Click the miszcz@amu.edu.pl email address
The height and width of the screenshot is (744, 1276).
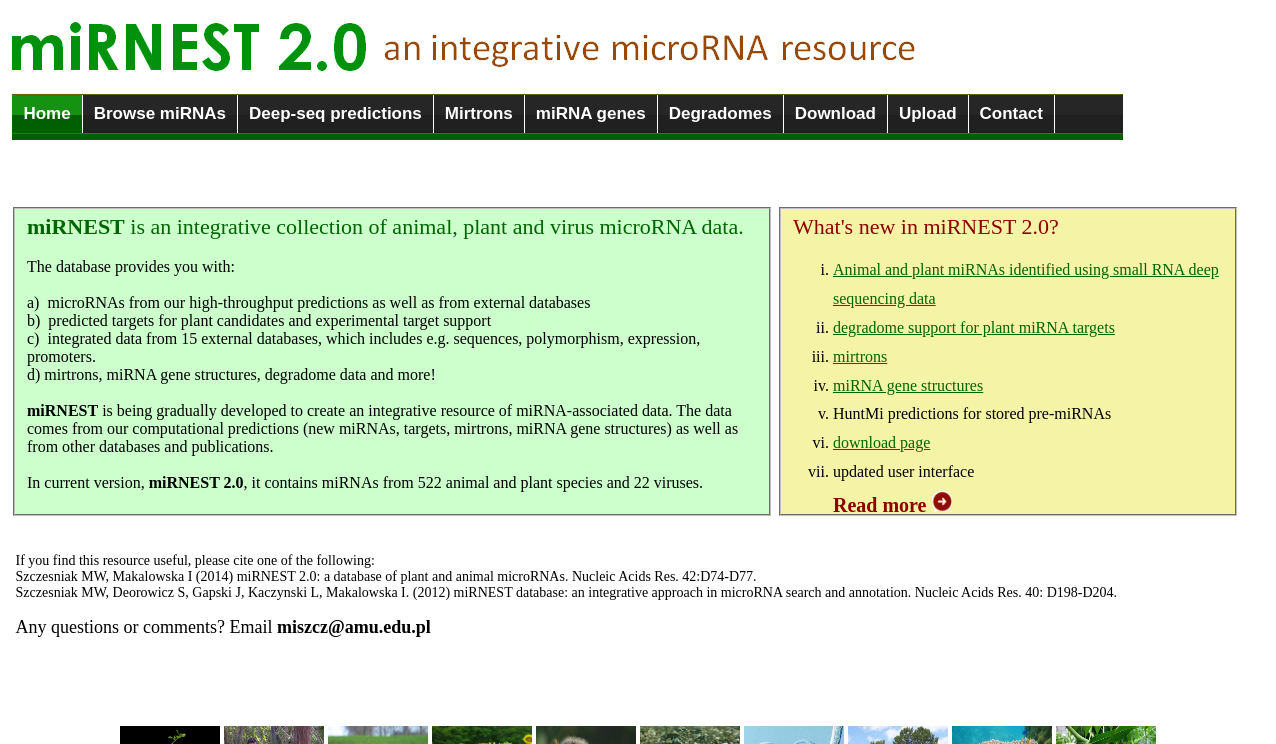tap(354, 627)
